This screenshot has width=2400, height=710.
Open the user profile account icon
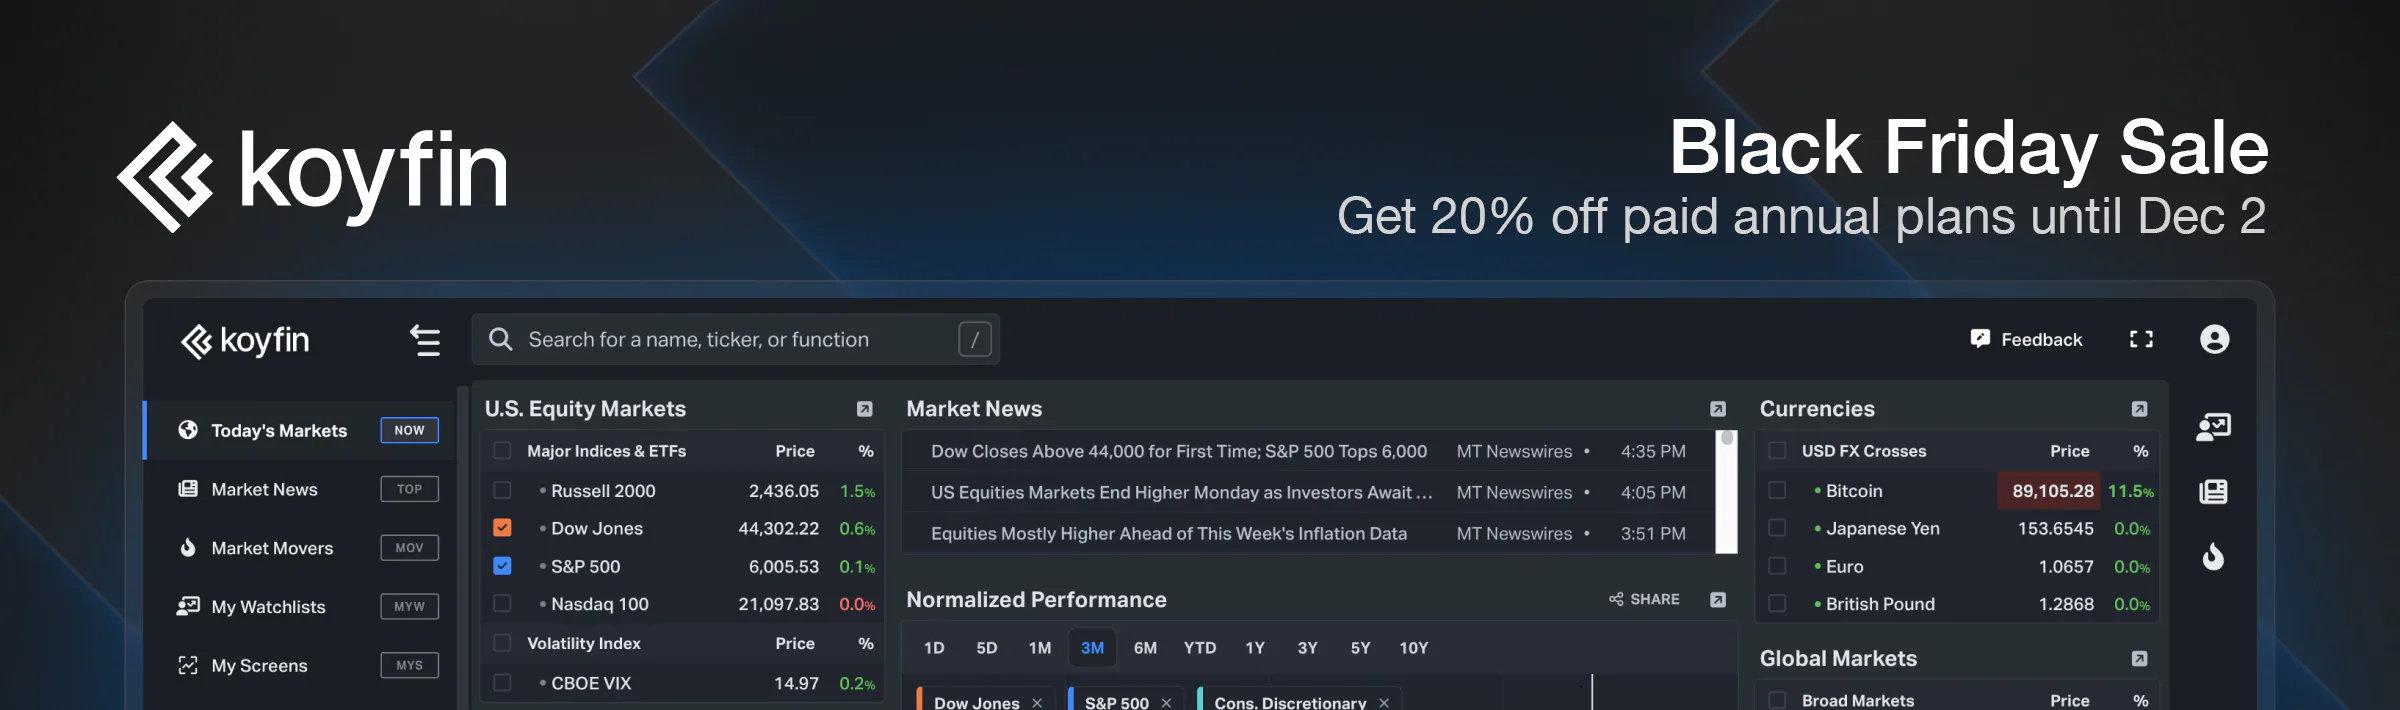[2214, 340]
